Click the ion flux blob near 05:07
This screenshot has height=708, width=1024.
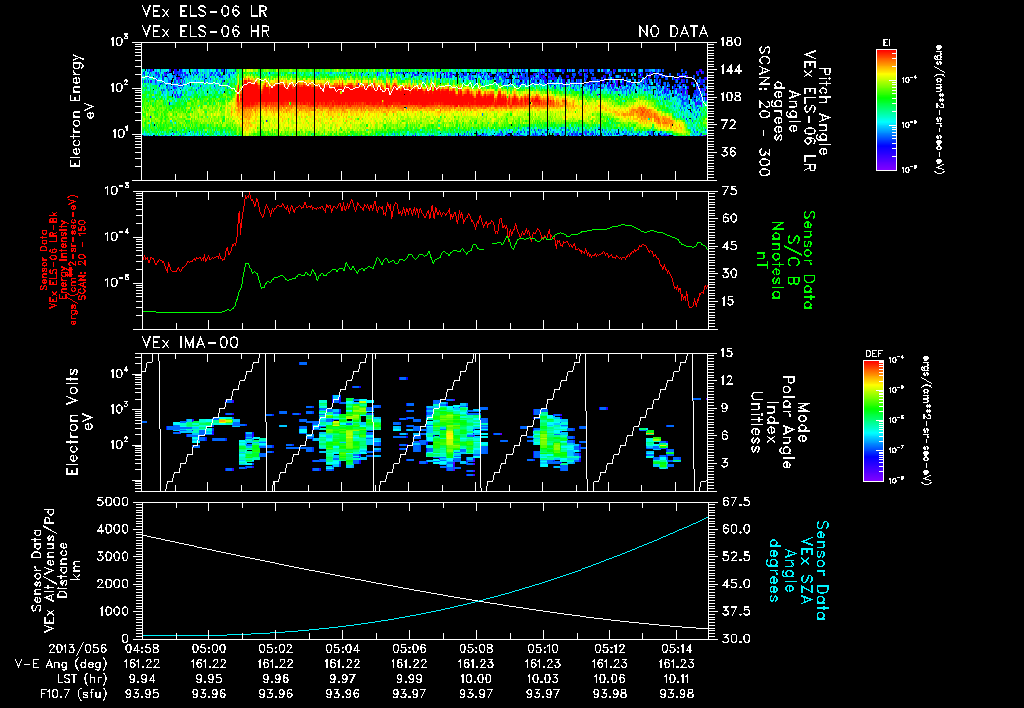(x=451, y=432)
